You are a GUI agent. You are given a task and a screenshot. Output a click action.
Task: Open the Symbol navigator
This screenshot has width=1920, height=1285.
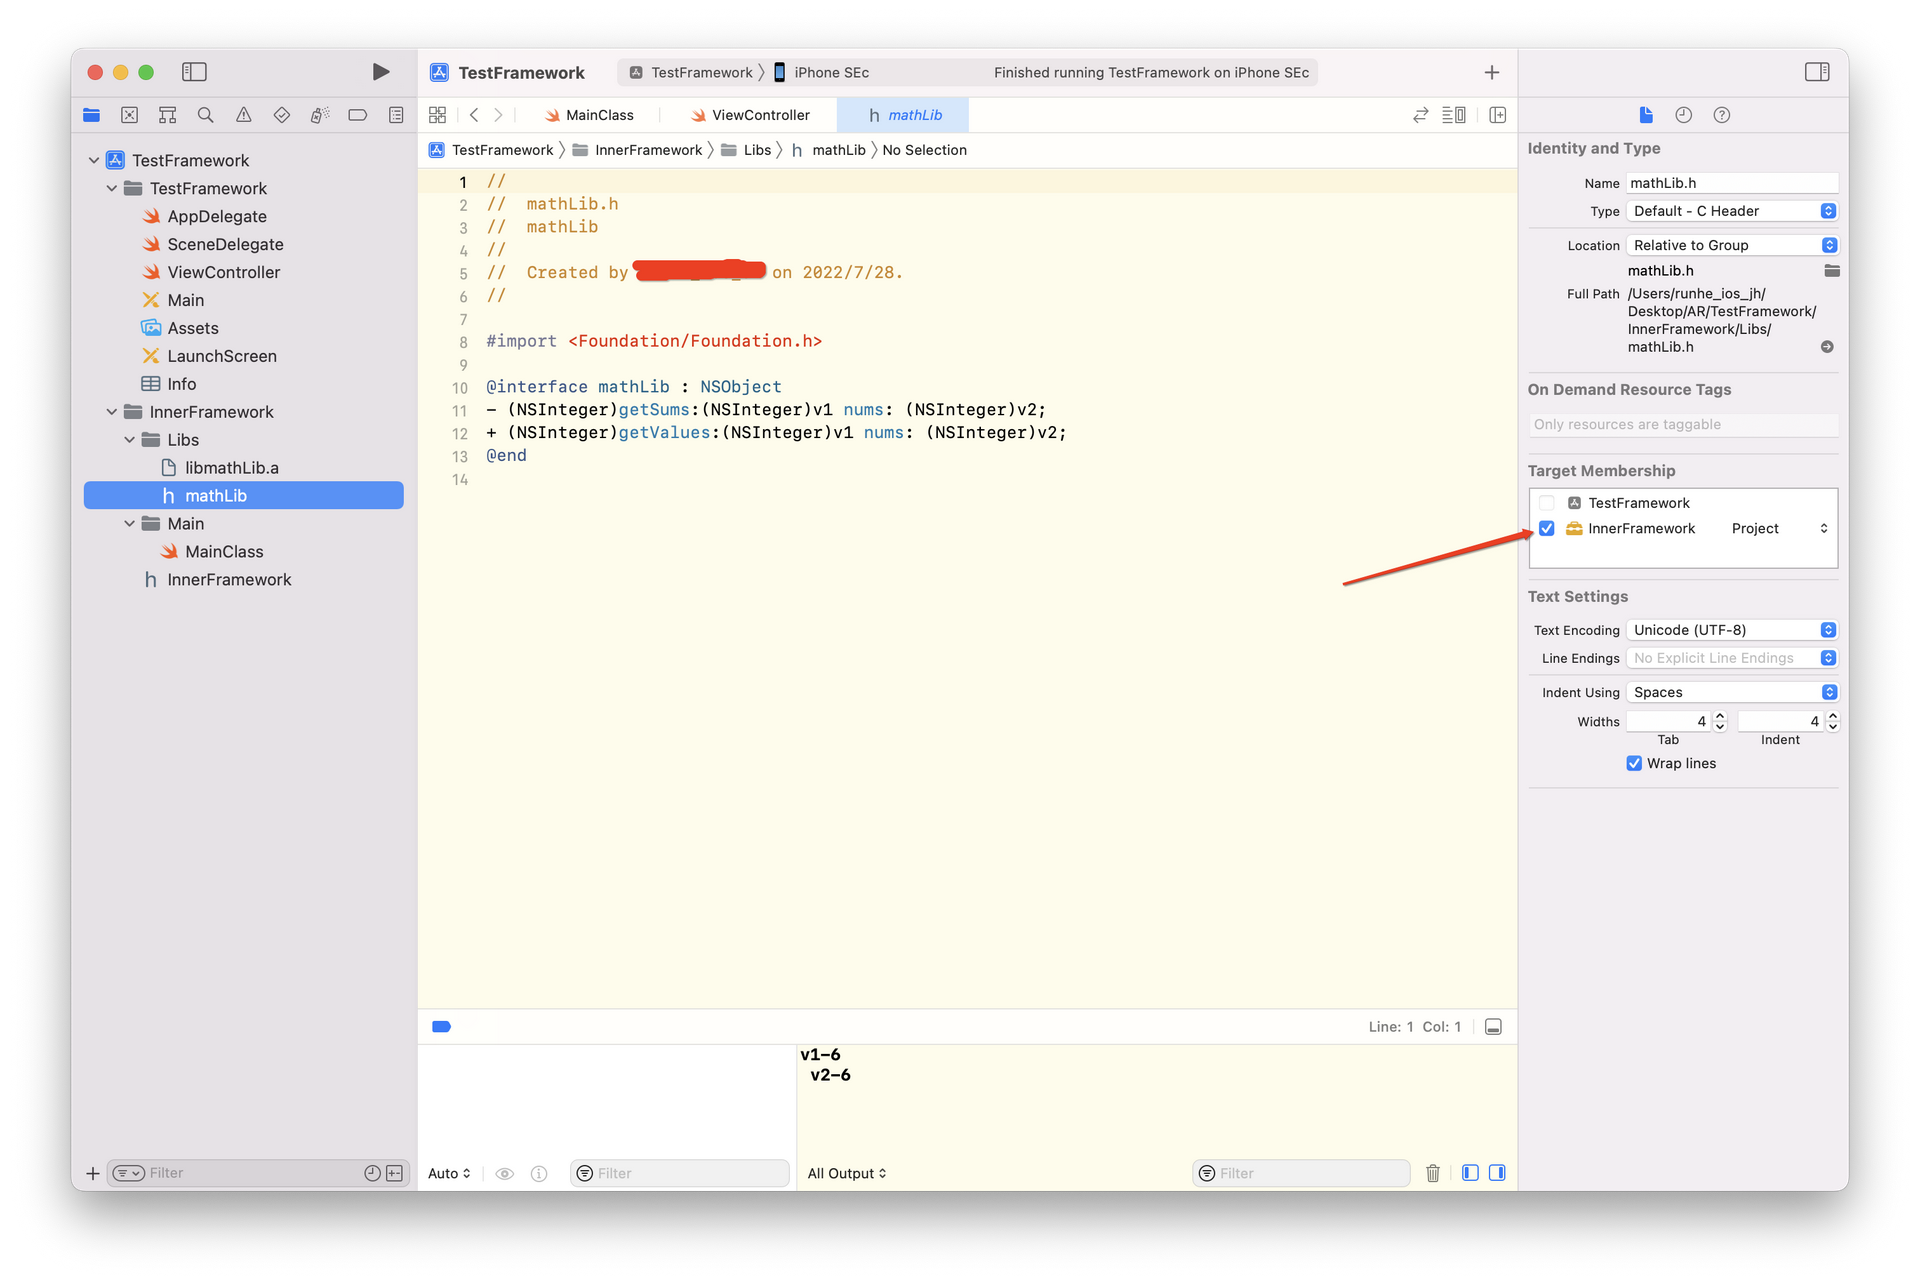click(x=168, y=115)
